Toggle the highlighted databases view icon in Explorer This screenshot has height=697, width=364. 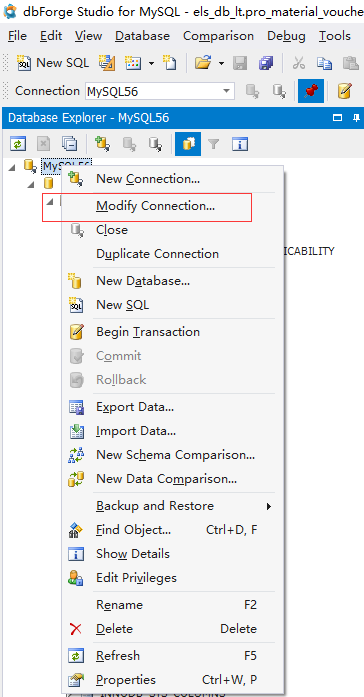188,144
